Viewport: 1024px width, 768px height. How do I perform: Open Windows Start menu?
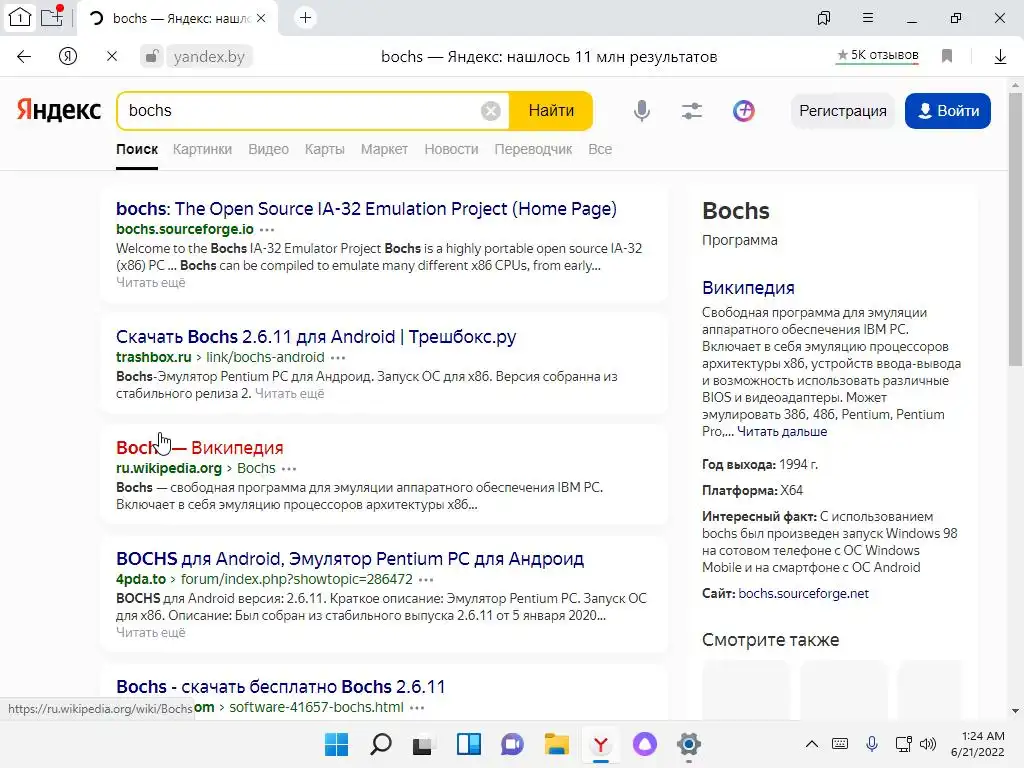[x=336, y=744]
